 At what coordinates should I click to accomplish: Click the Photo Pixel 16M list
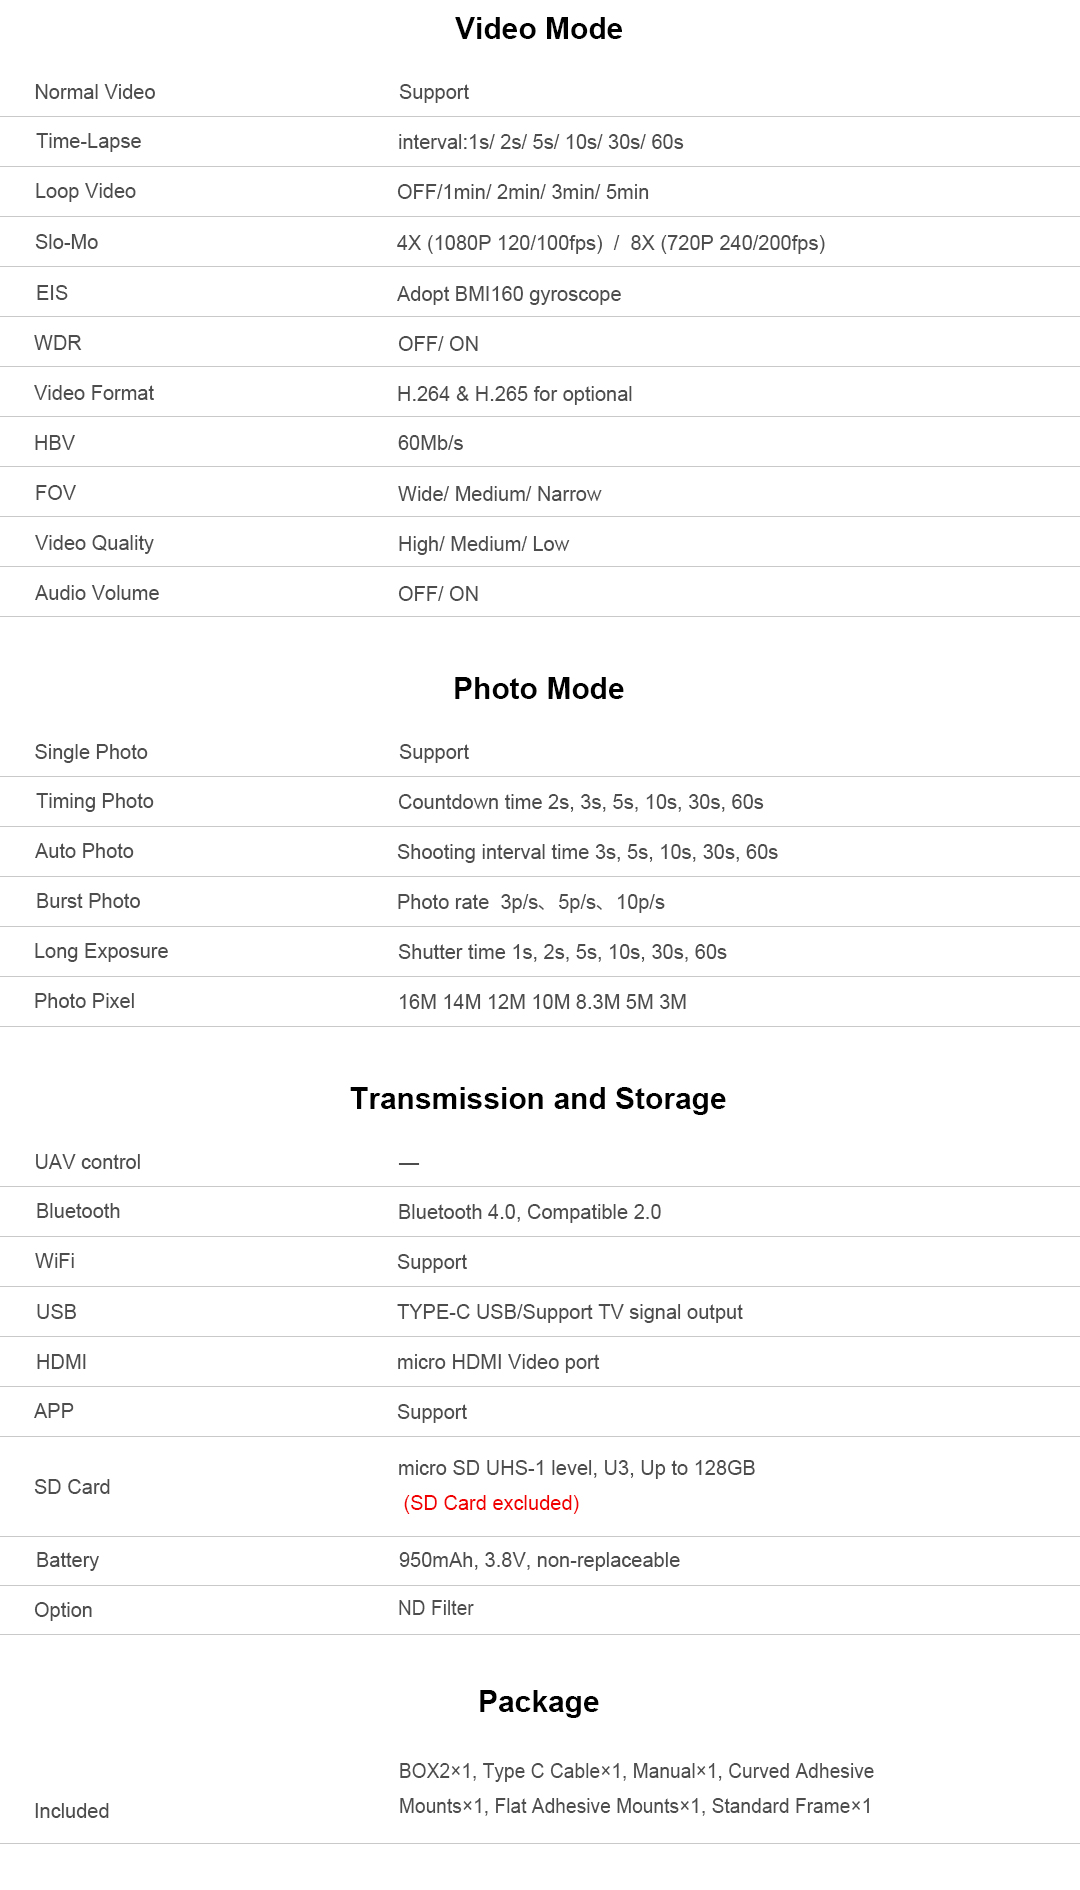[x=542, y=1002]
